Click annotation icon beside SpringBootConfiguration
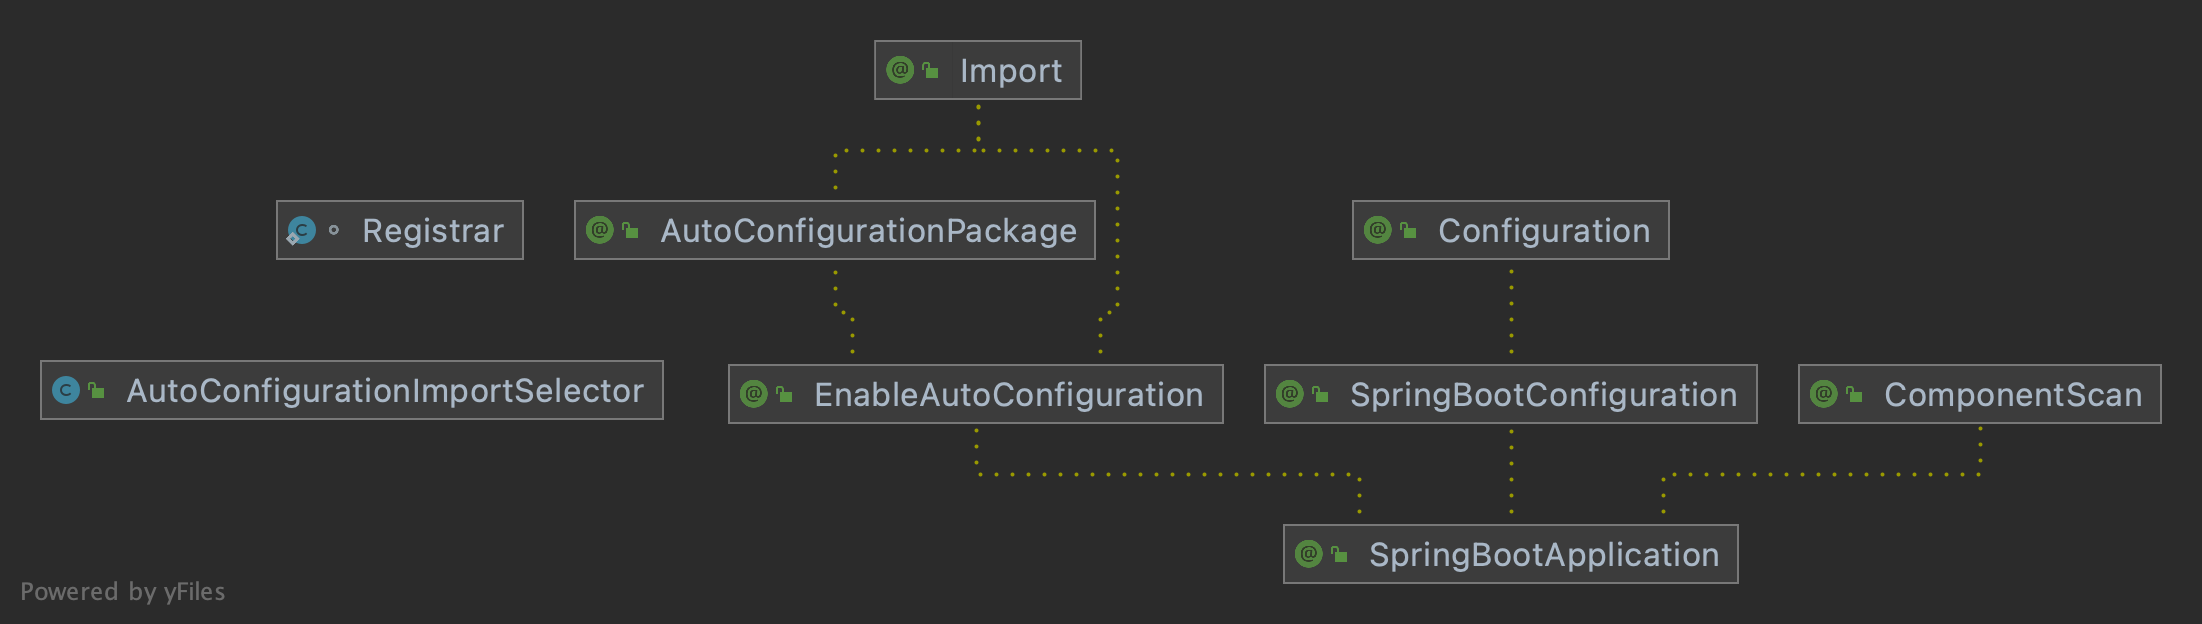Viewport: 2202px width, 624px height. pos(1290,394)
